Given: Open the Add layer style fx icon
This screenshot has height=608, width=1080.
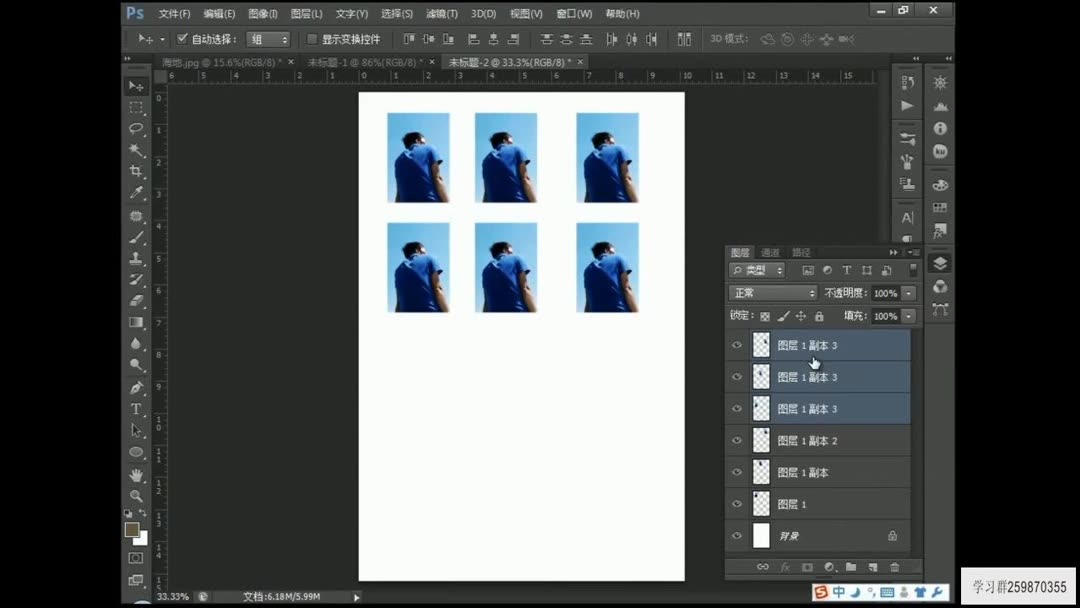Looking at the screenshot, I should point(785,567).
